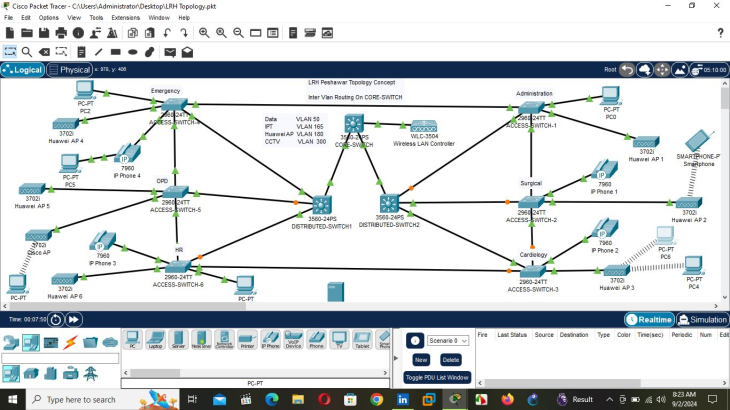
Task: Click the device search input field
Action: (60, 358)
